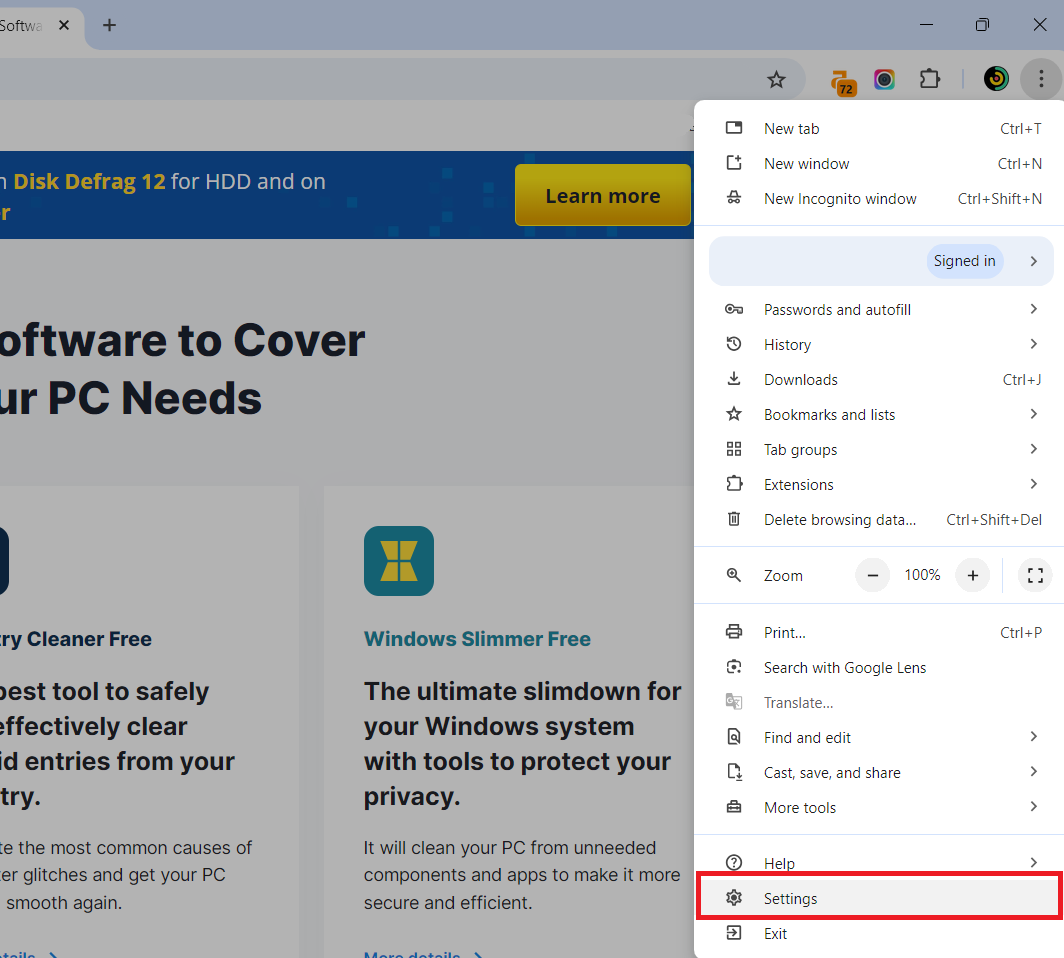Click the bookmark star in address bar

(776, 79)
